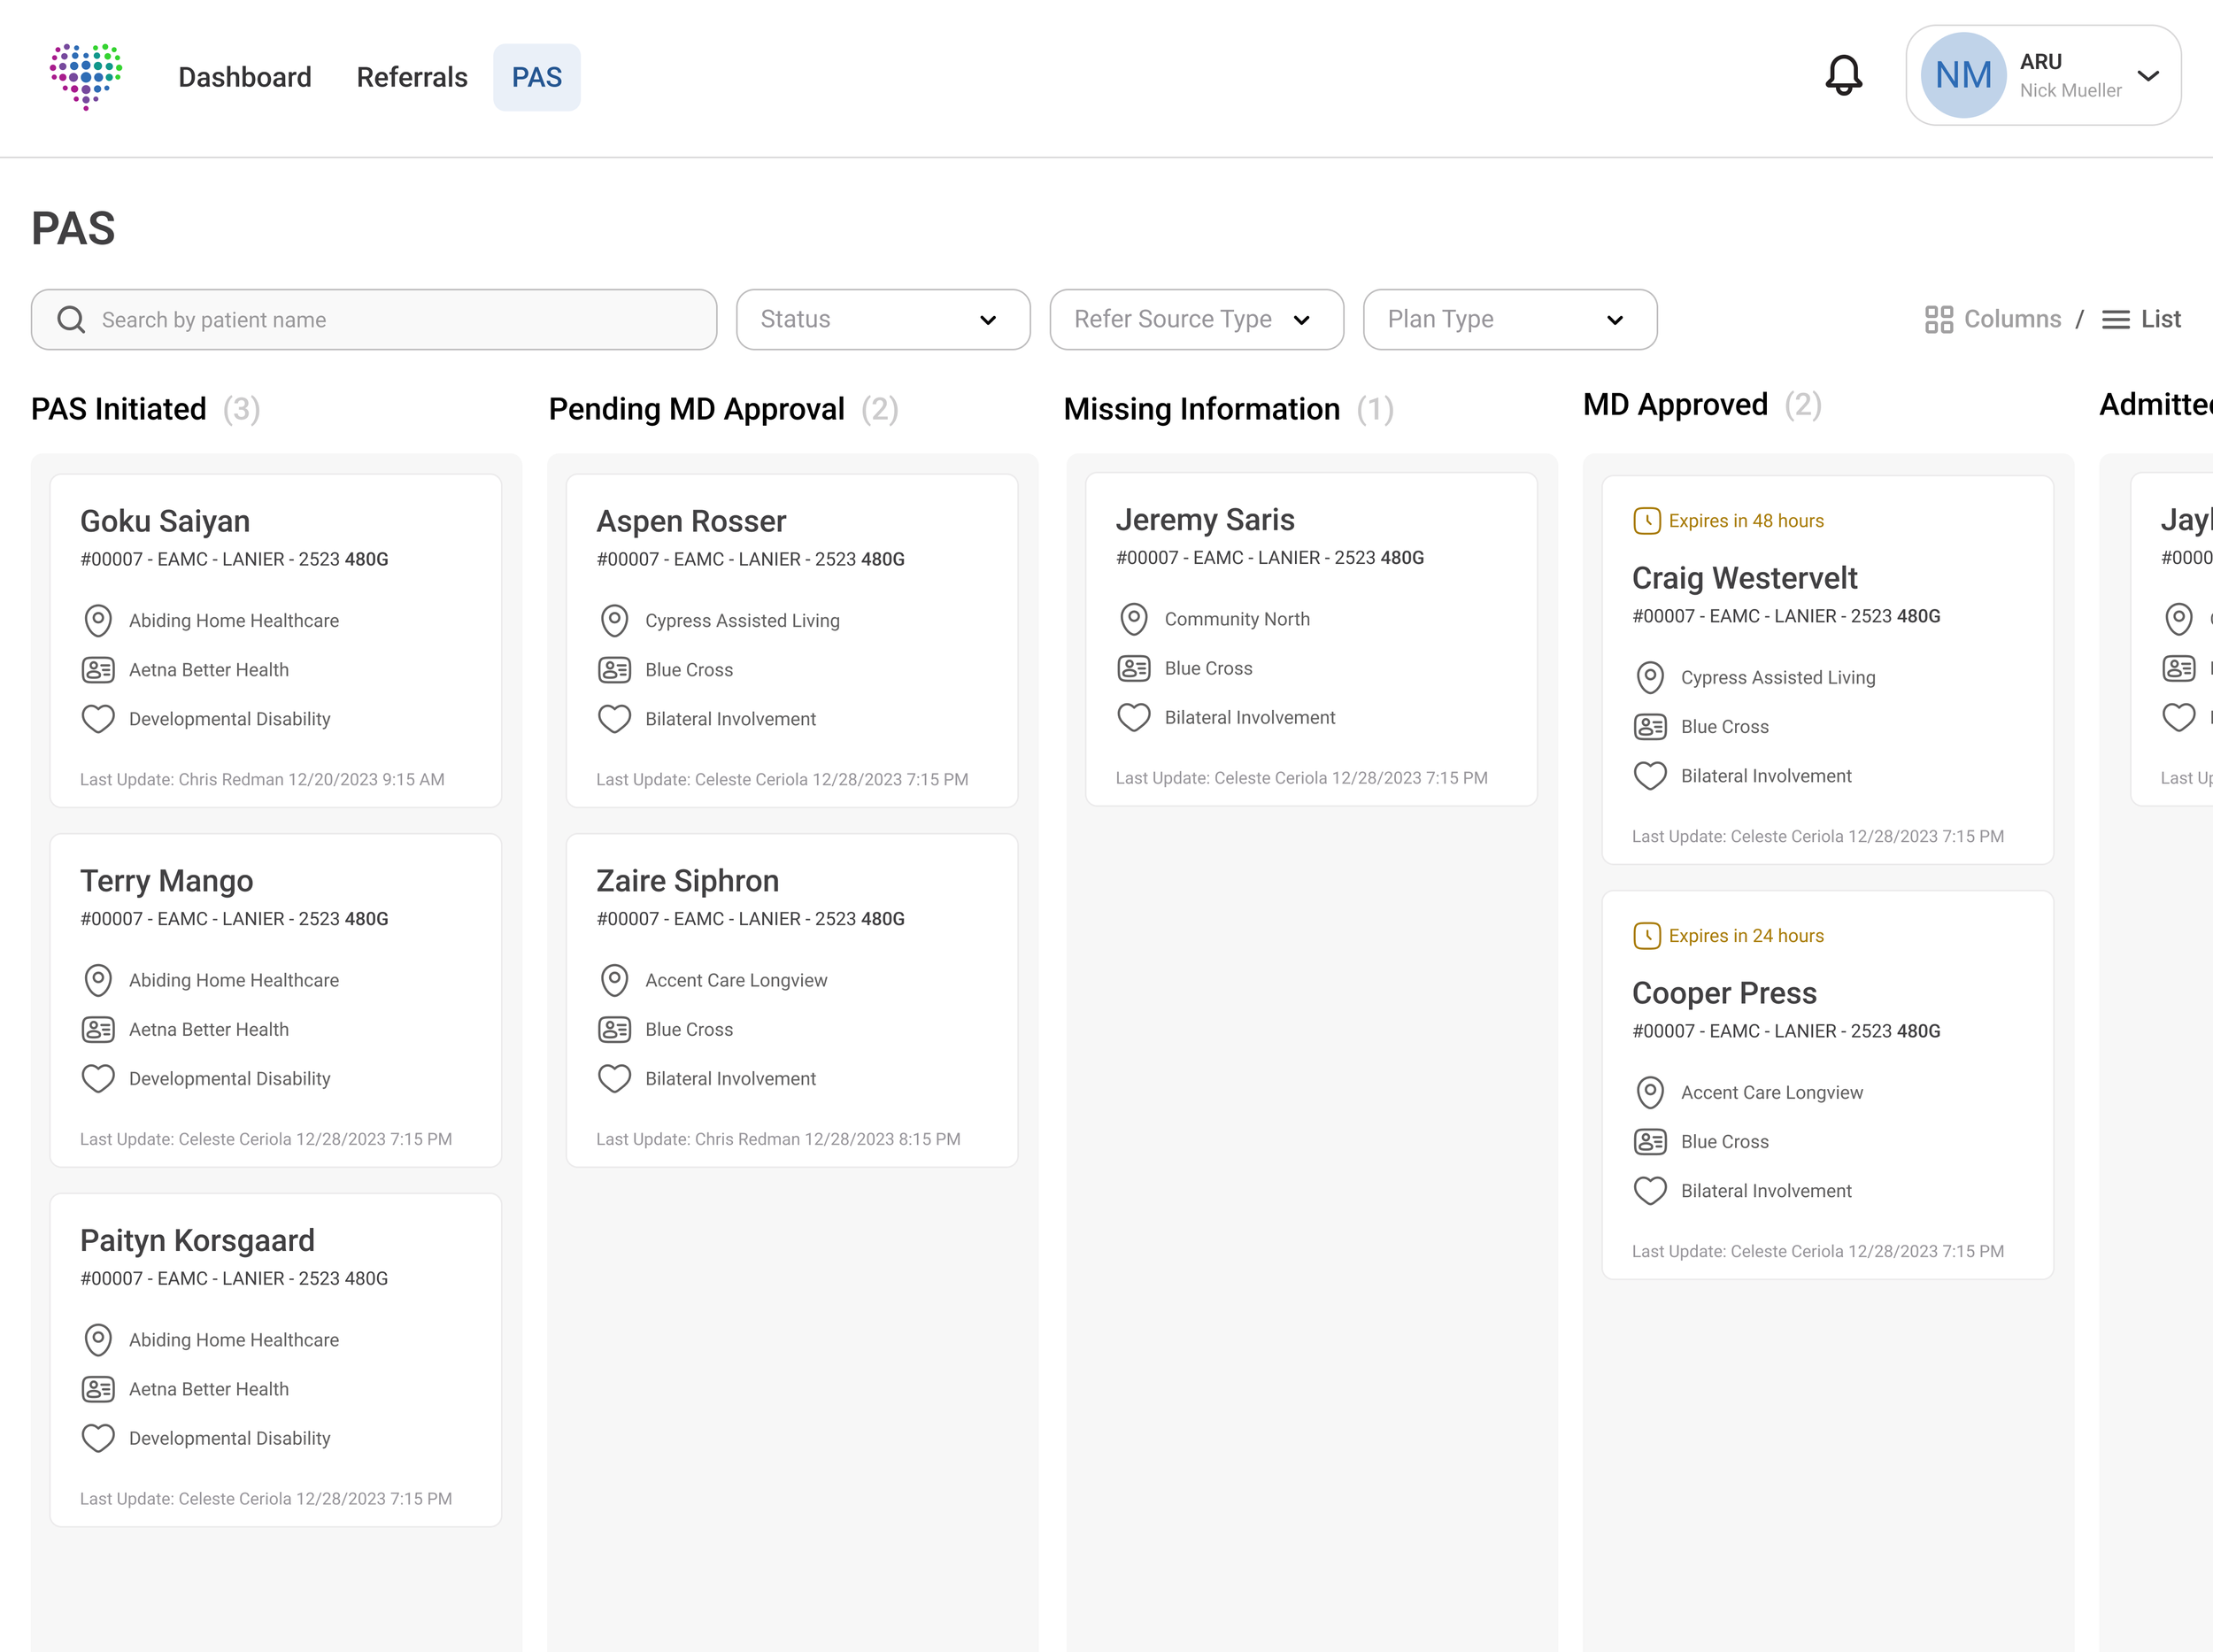Click the location pin icon on Goku Saiyan's card

pyautogui.click(x=98, y=621)
